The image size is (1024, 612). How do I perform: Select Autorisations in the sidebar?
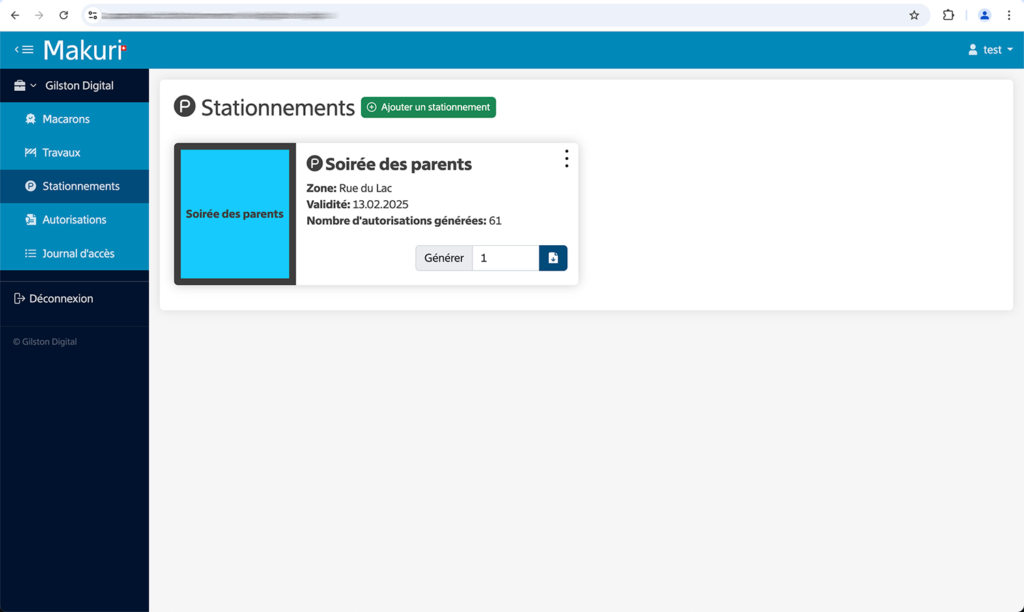74,220
